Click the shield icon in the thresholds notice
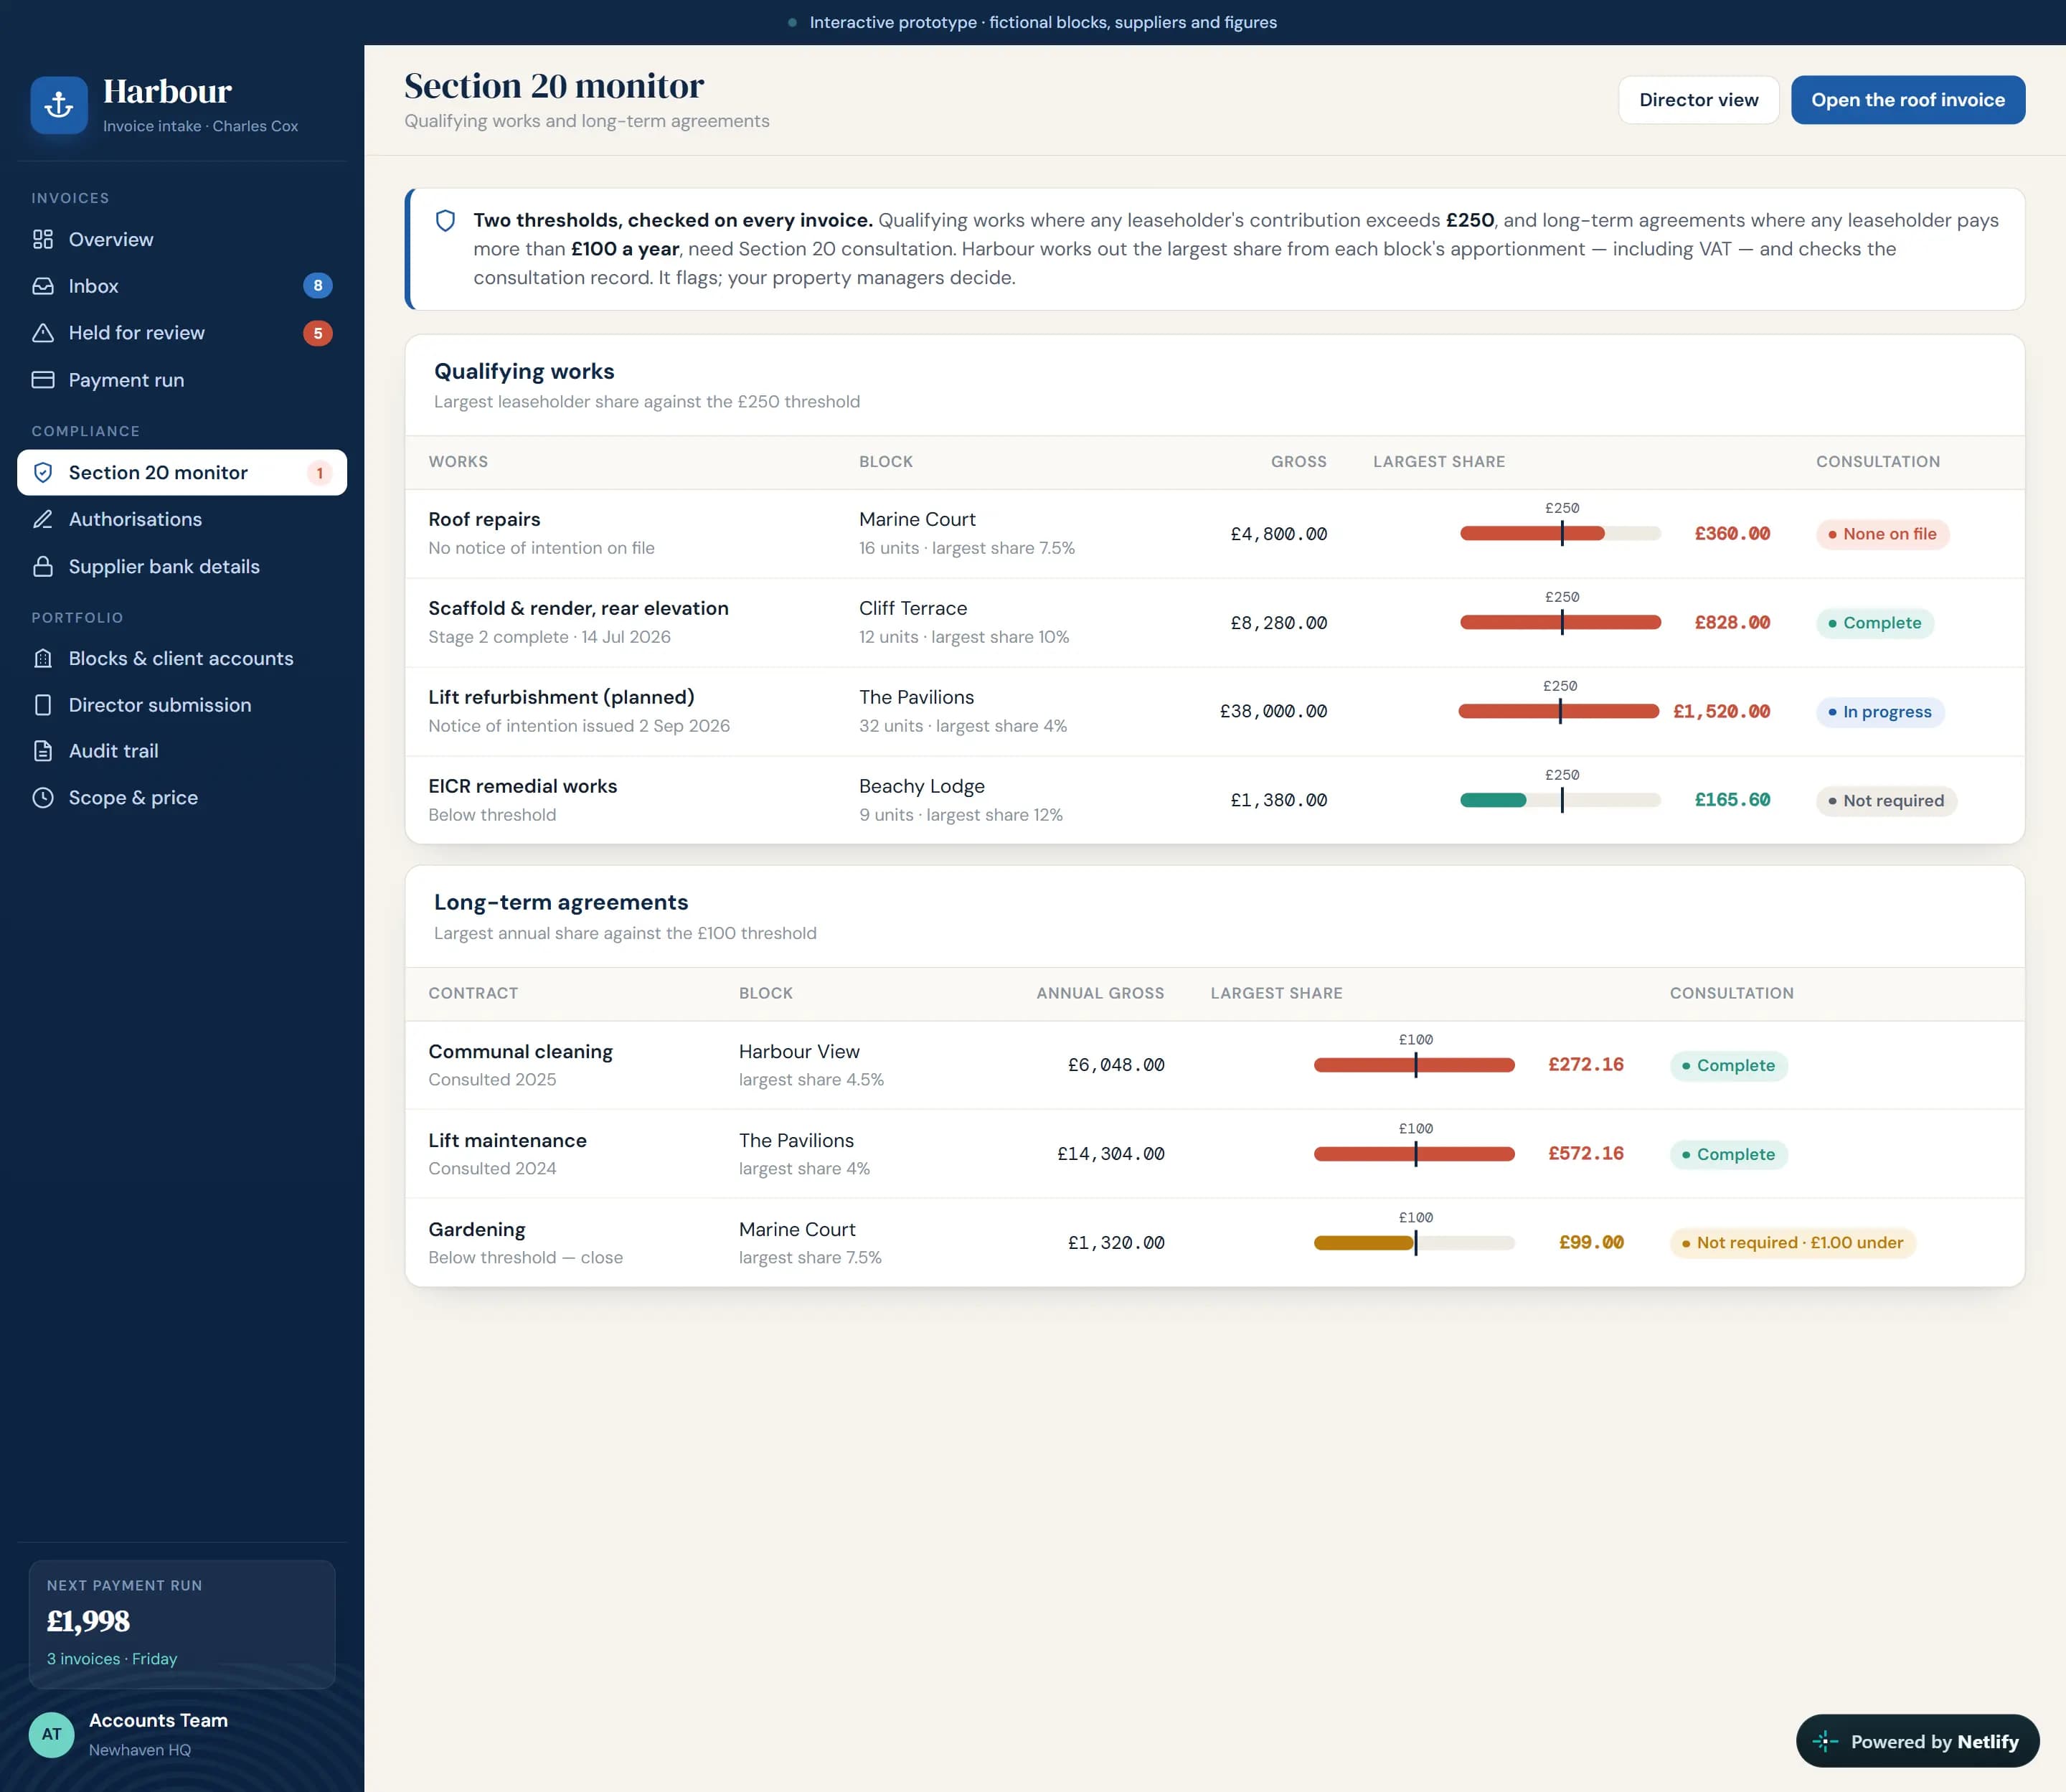This screenshot has height=1792, width=2066. (446, 220)
